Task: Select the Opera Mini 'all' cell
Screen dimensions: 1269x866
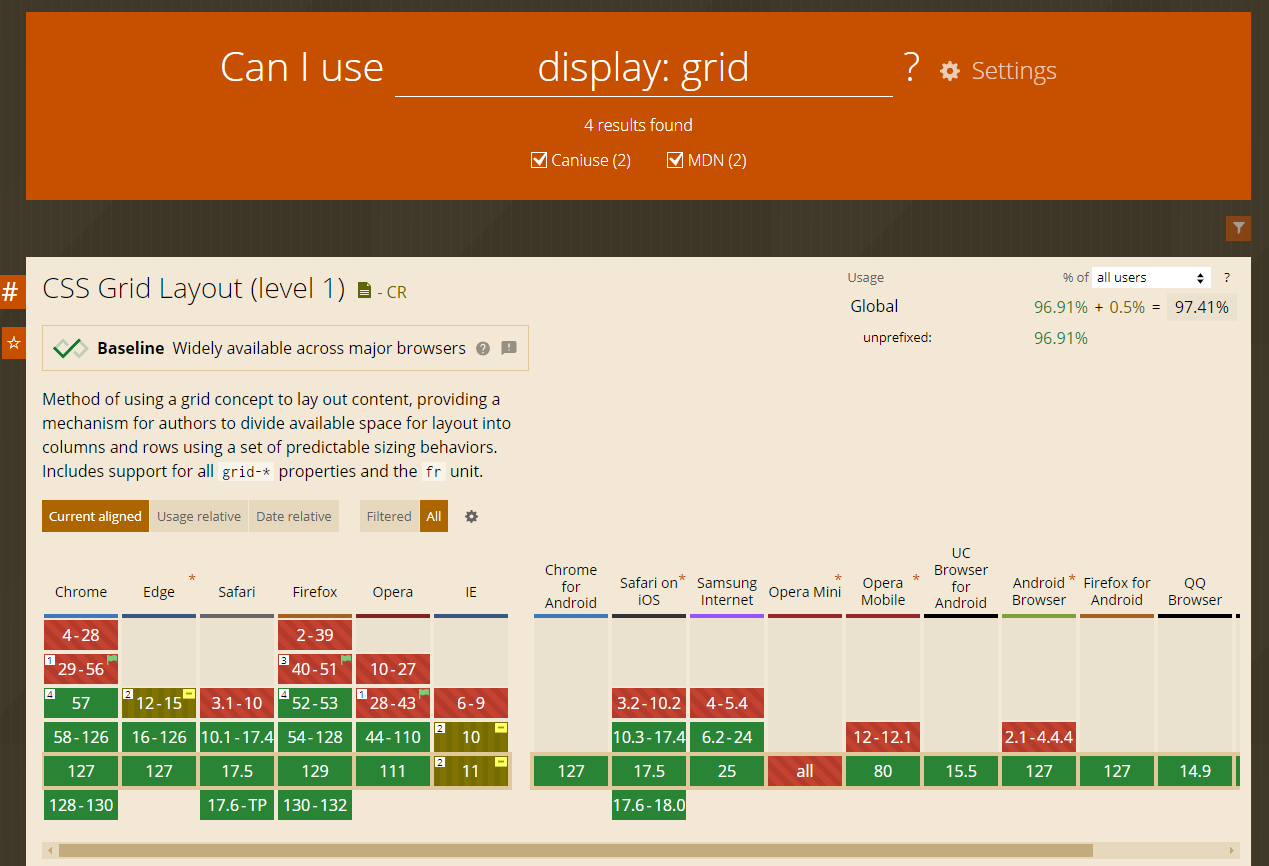Action: tap(805, 771)
